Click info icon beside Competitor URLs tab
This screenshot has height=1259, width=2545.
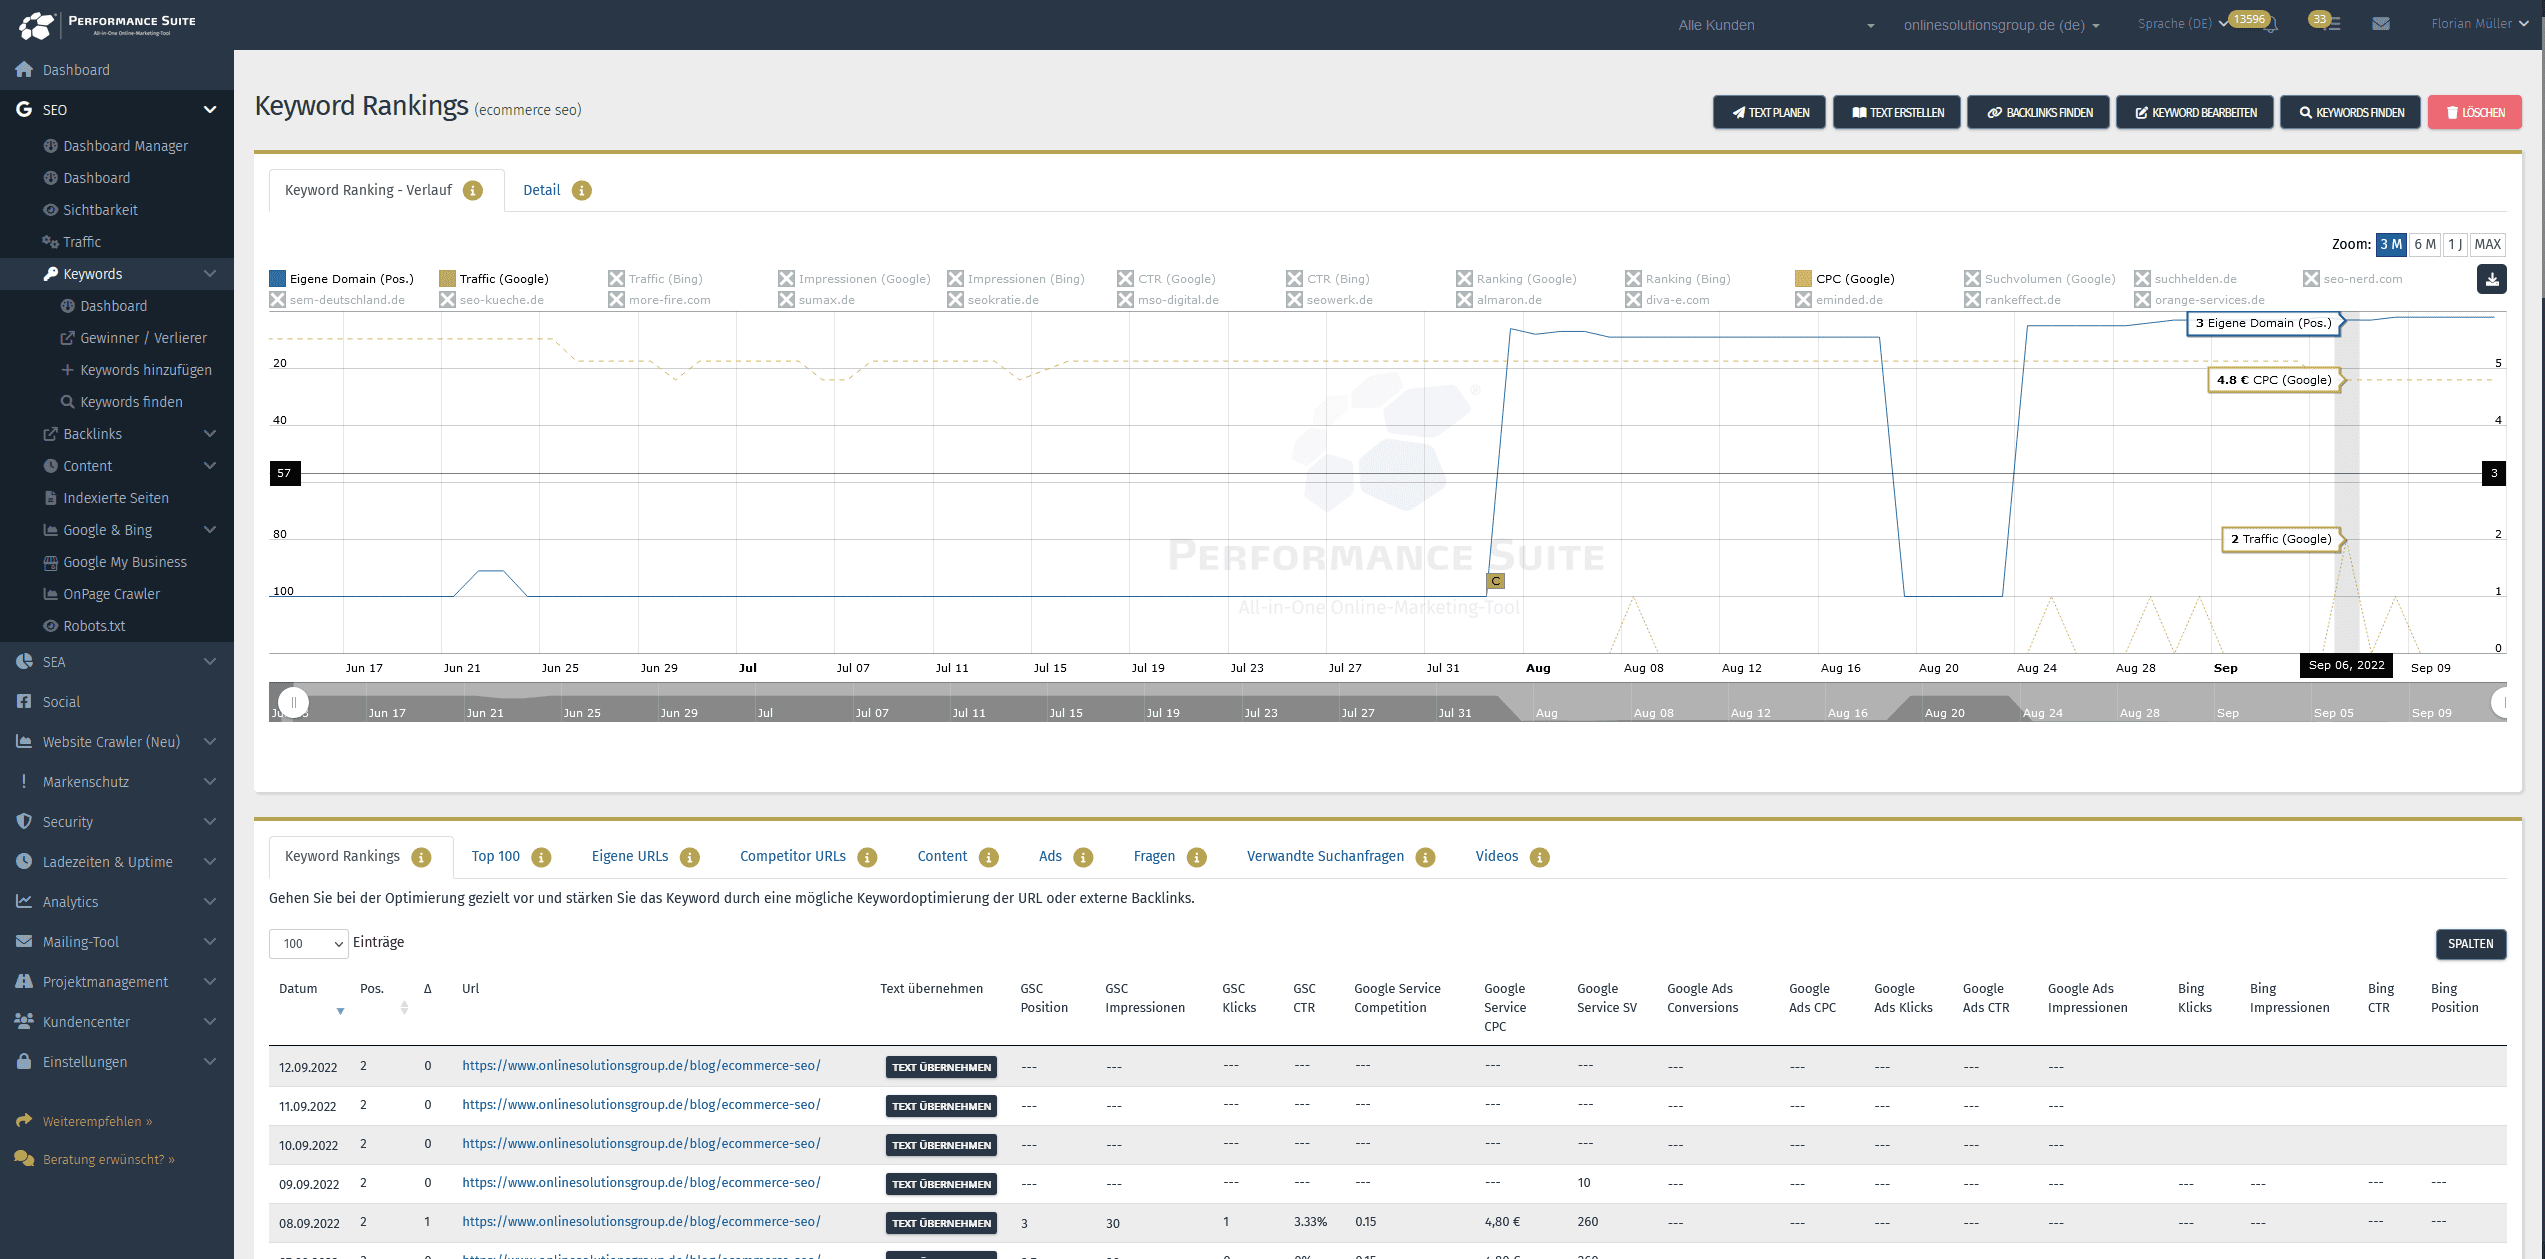(x=867, y=857)
